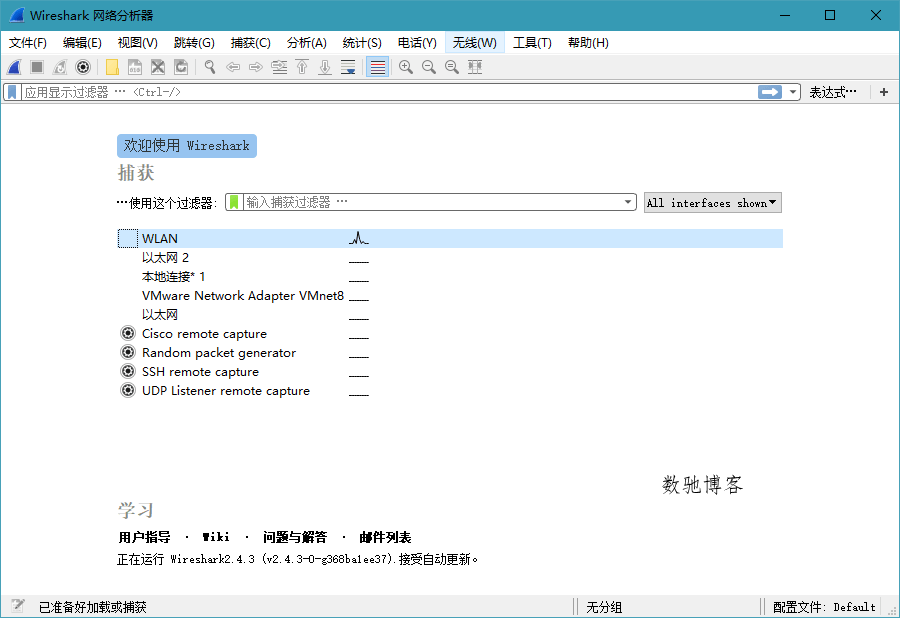This screenshot has height=618, width=900.
Task: Click the reload capture file icon
Action: (181, 67)
